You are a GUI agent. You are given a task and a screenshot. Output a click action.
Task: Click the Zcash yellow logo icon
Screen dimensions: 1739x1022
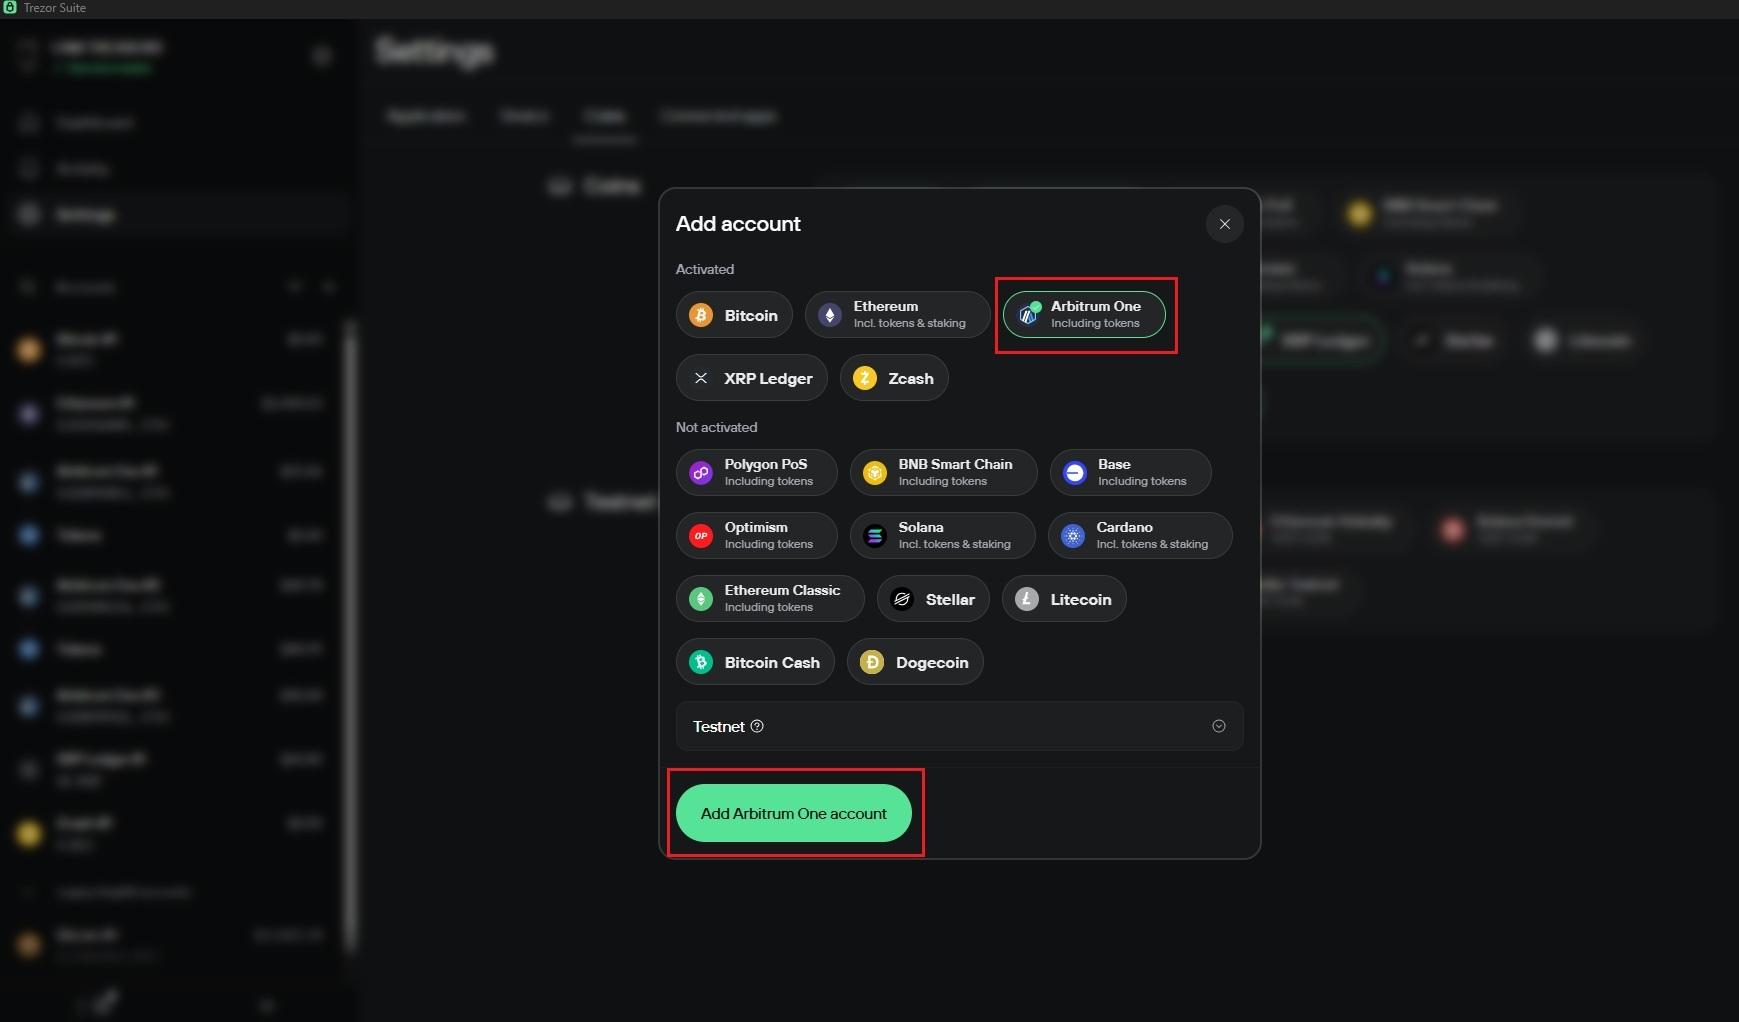pos(865,378)
